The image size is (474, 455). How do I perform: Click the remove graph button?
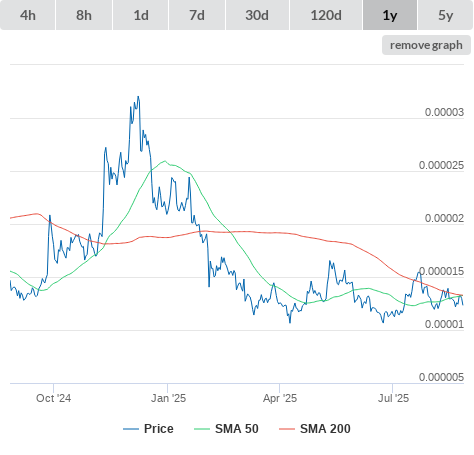coord(426,45)
